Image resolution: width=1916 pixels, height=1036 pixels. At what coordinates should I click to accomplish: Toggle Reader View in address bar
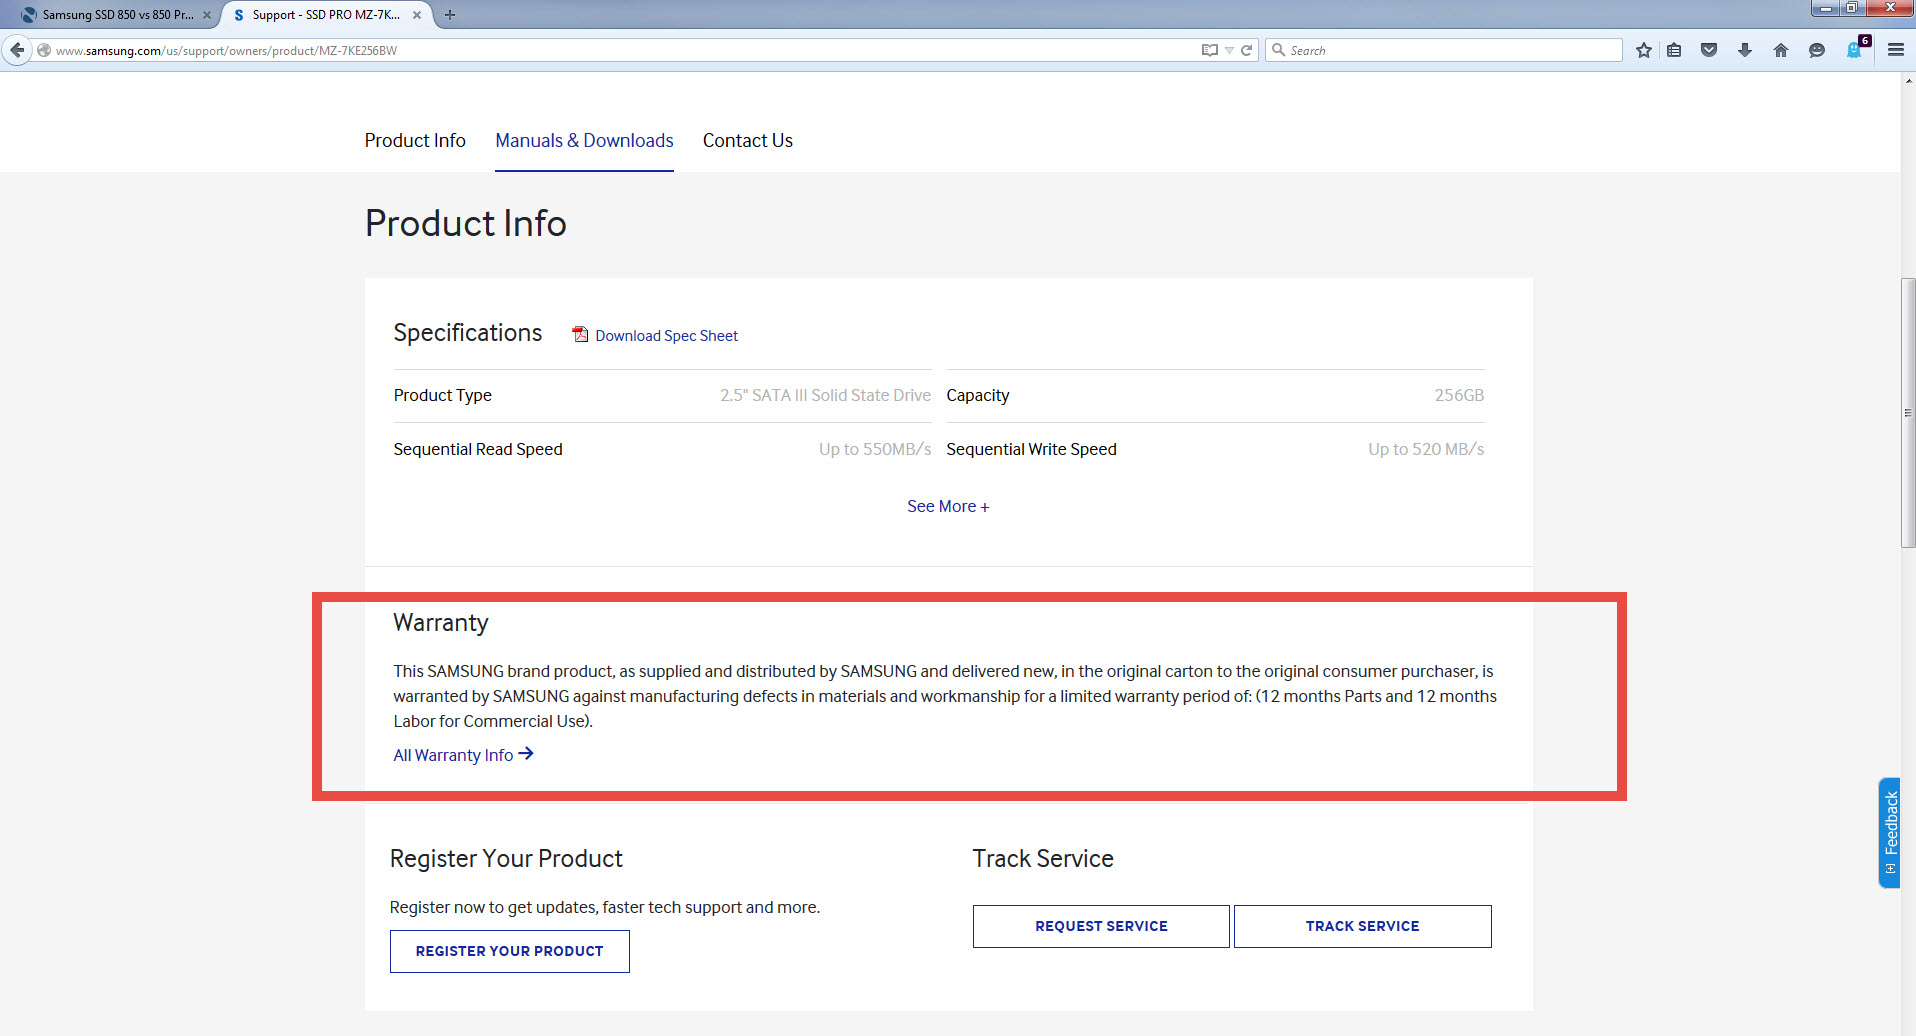(1210, 50)
